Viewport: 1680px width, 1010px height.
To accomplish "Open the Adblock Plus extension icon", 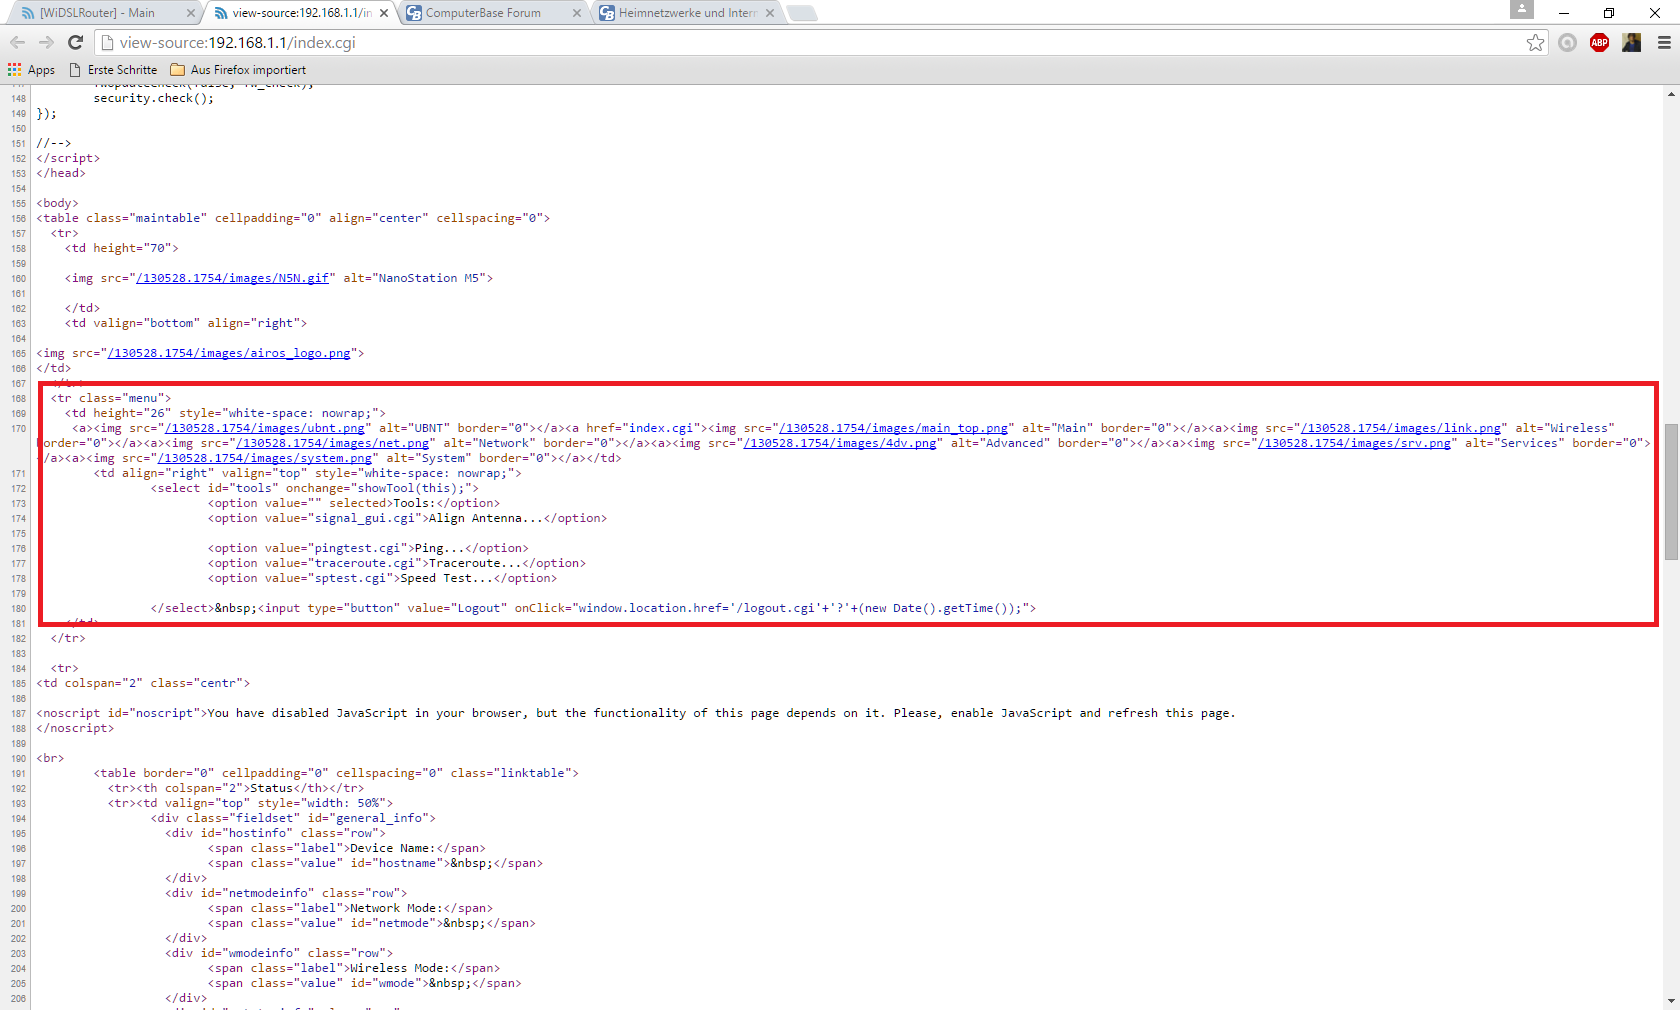I will click(x=1599, y=42).
